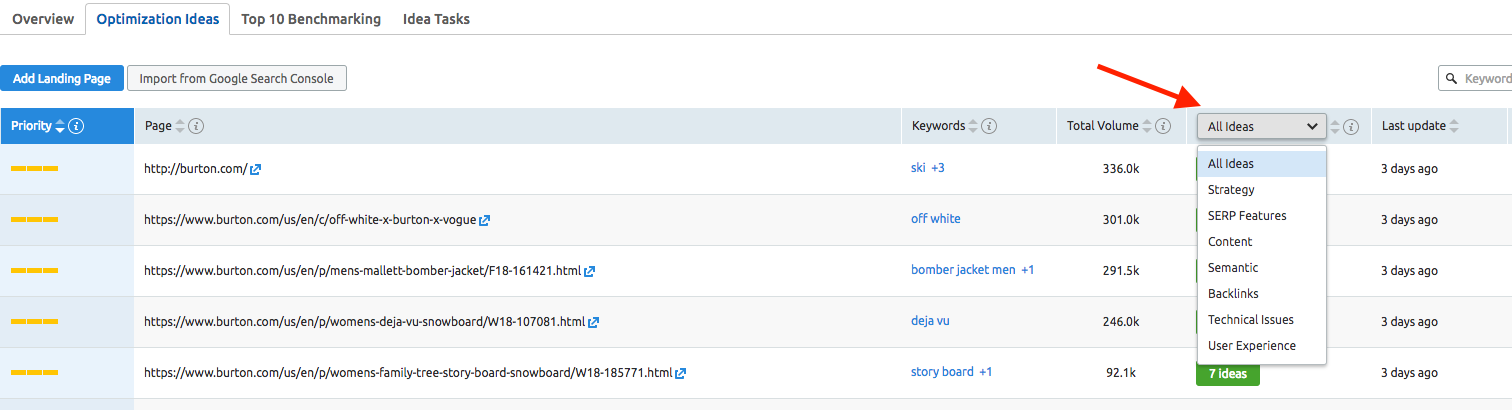Open external link for off-white-x-burton-x-vogue page
This screenshot has width=1512, height=410.
coord(485,220)
